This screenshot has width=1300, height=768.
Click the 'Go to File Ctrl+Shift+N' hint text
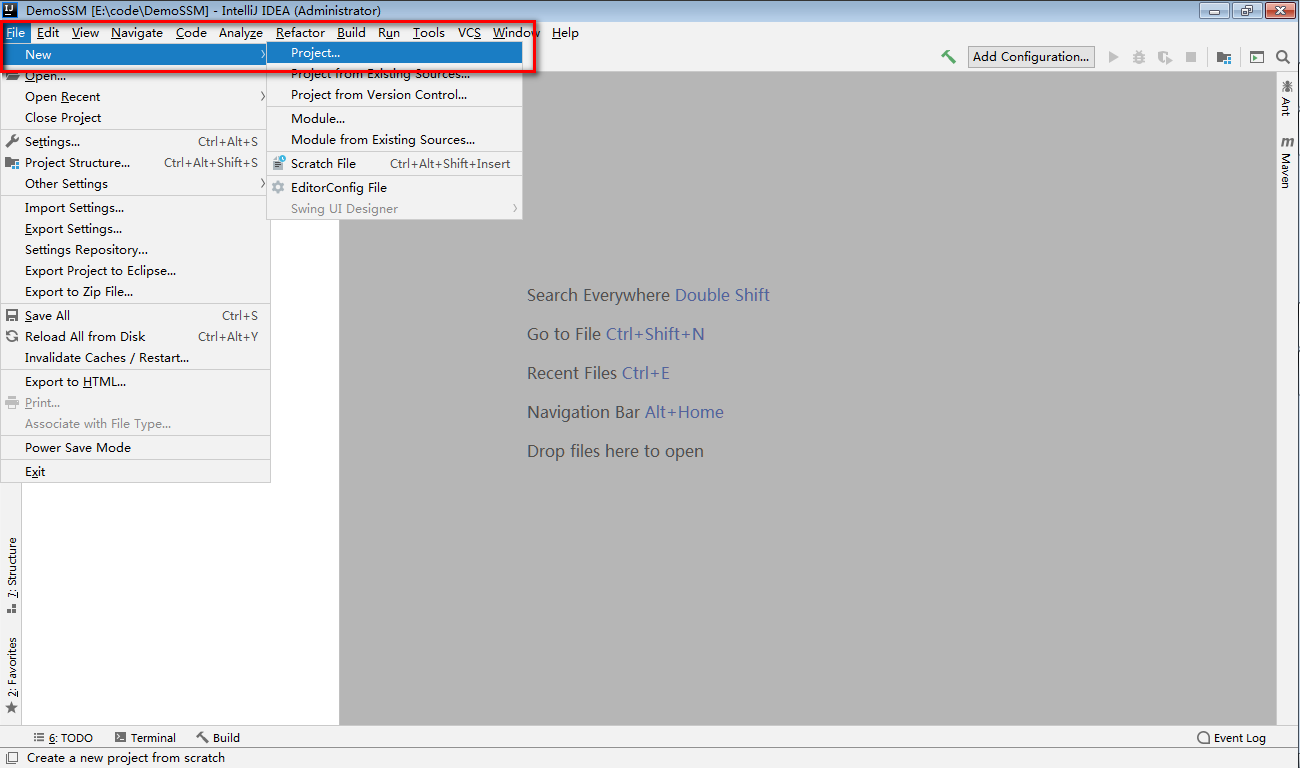coord(616,334)
